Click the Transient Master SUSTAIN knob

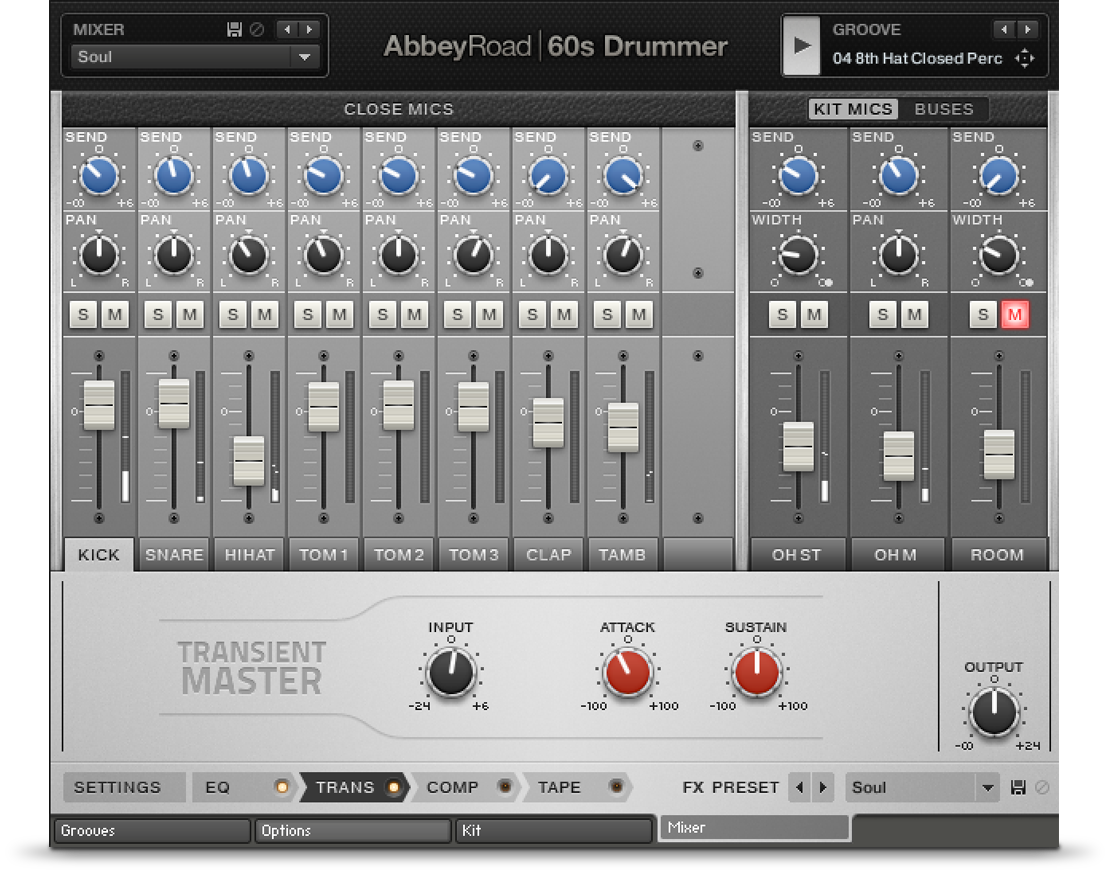757,673
